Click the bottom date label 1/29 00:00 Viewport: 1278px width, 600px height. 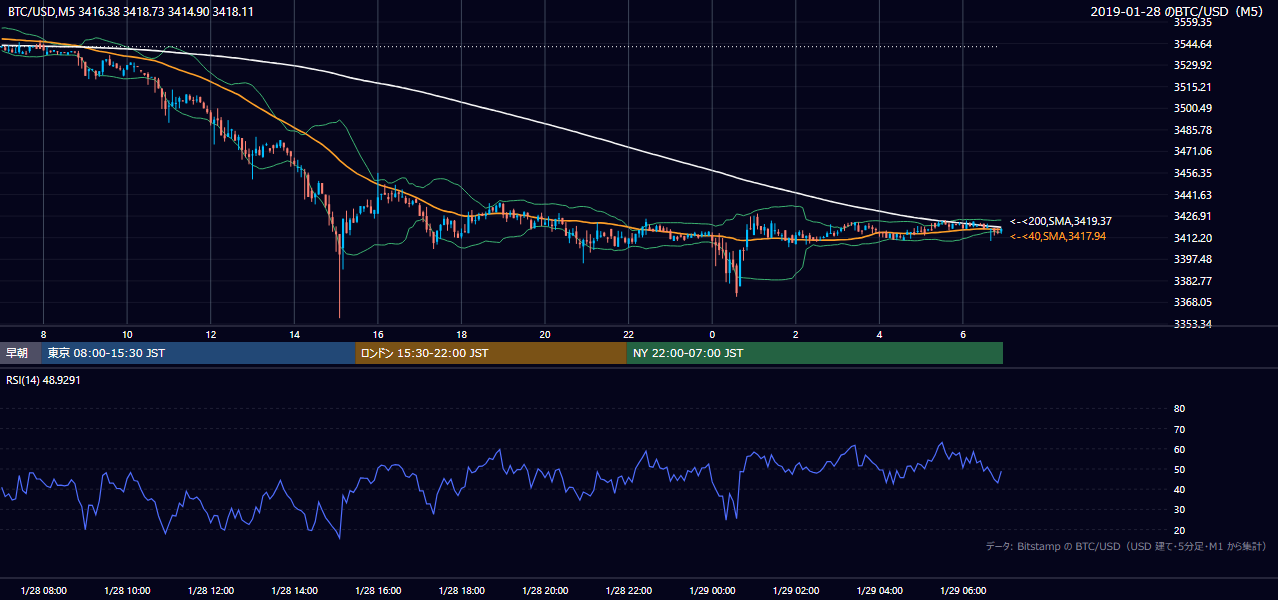(712, 591)
